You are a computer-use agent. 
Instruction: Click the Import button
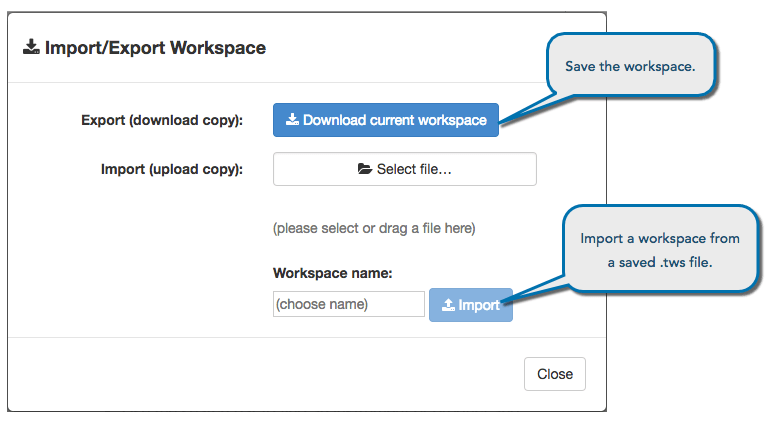(x=471, y=305)
